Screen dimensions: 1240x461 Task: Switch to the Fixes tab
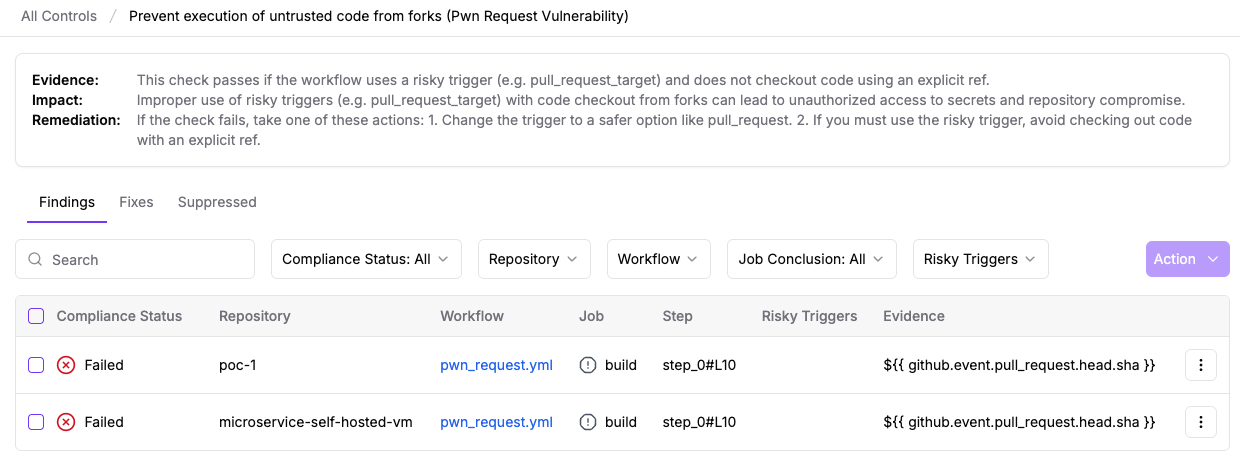point(136,202)
